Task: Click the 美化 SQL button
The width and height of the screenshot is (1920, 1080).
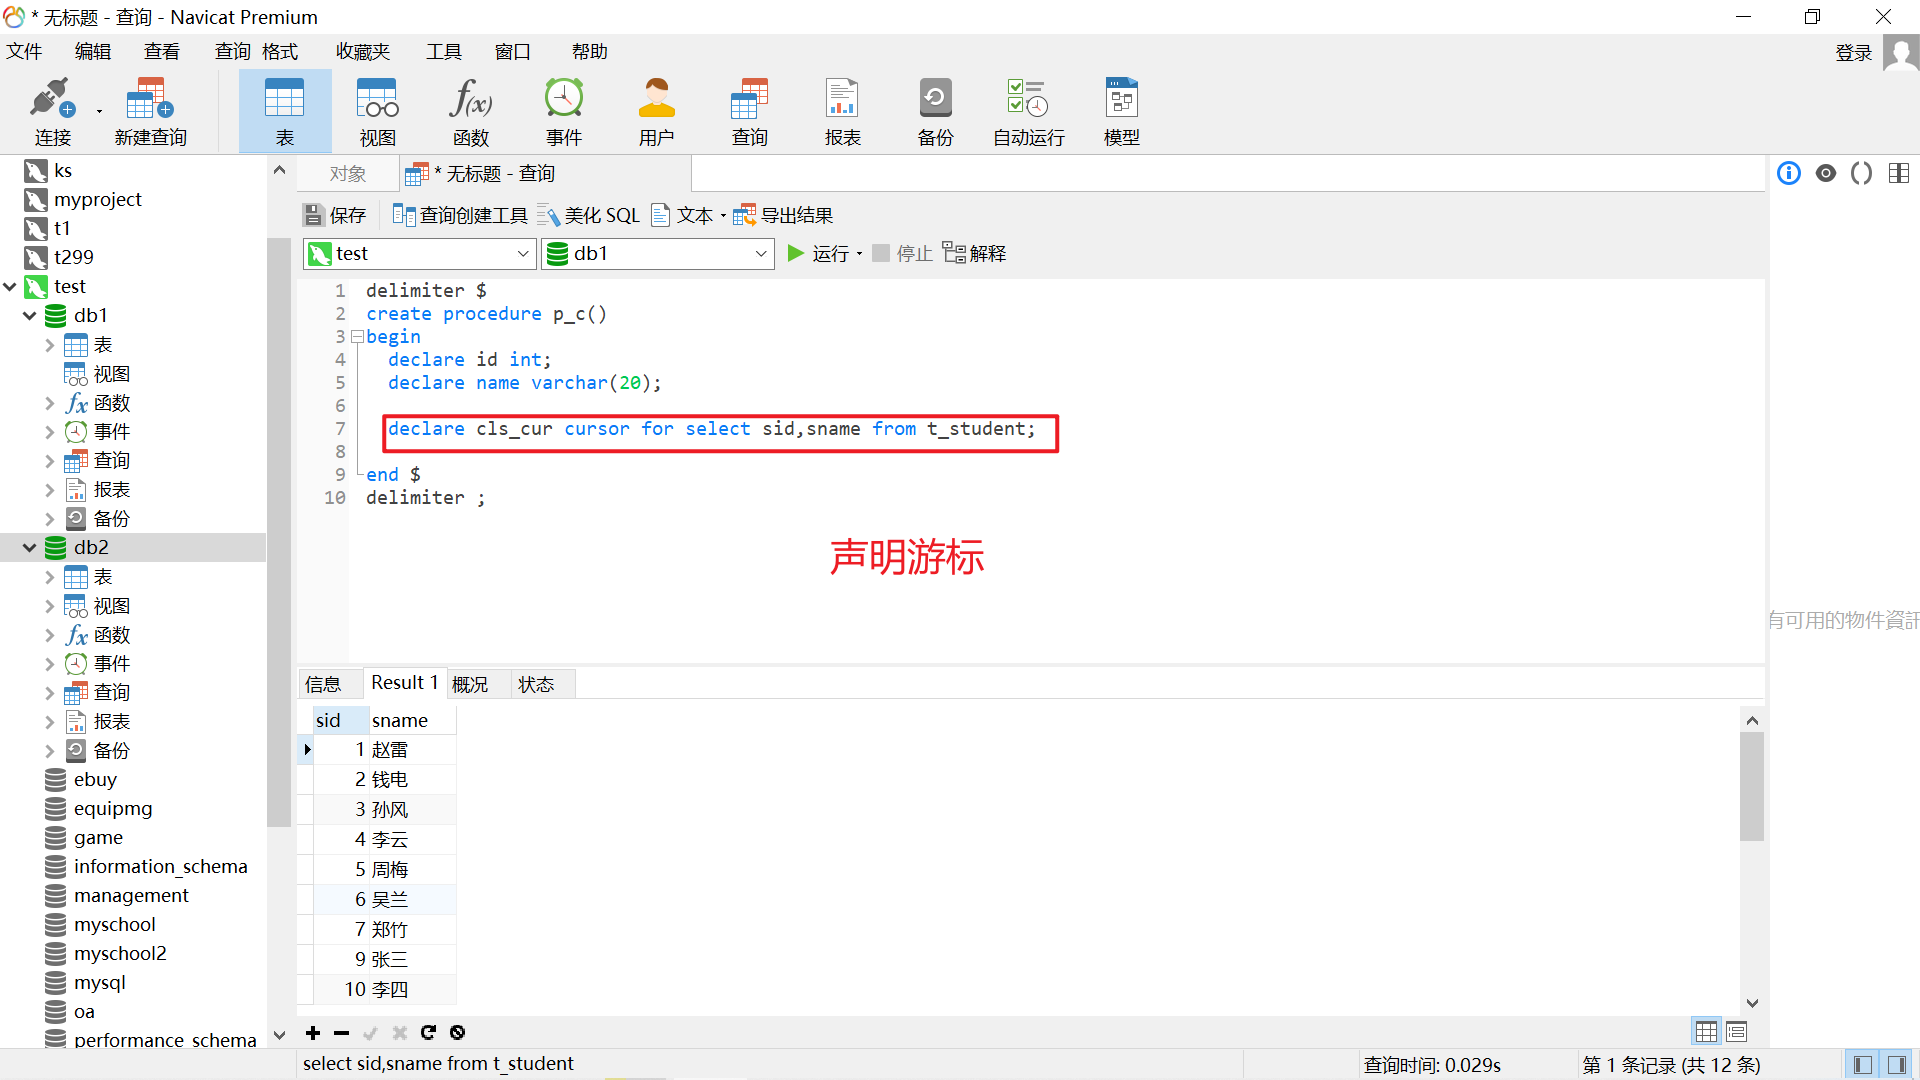Action: [589, 215]
